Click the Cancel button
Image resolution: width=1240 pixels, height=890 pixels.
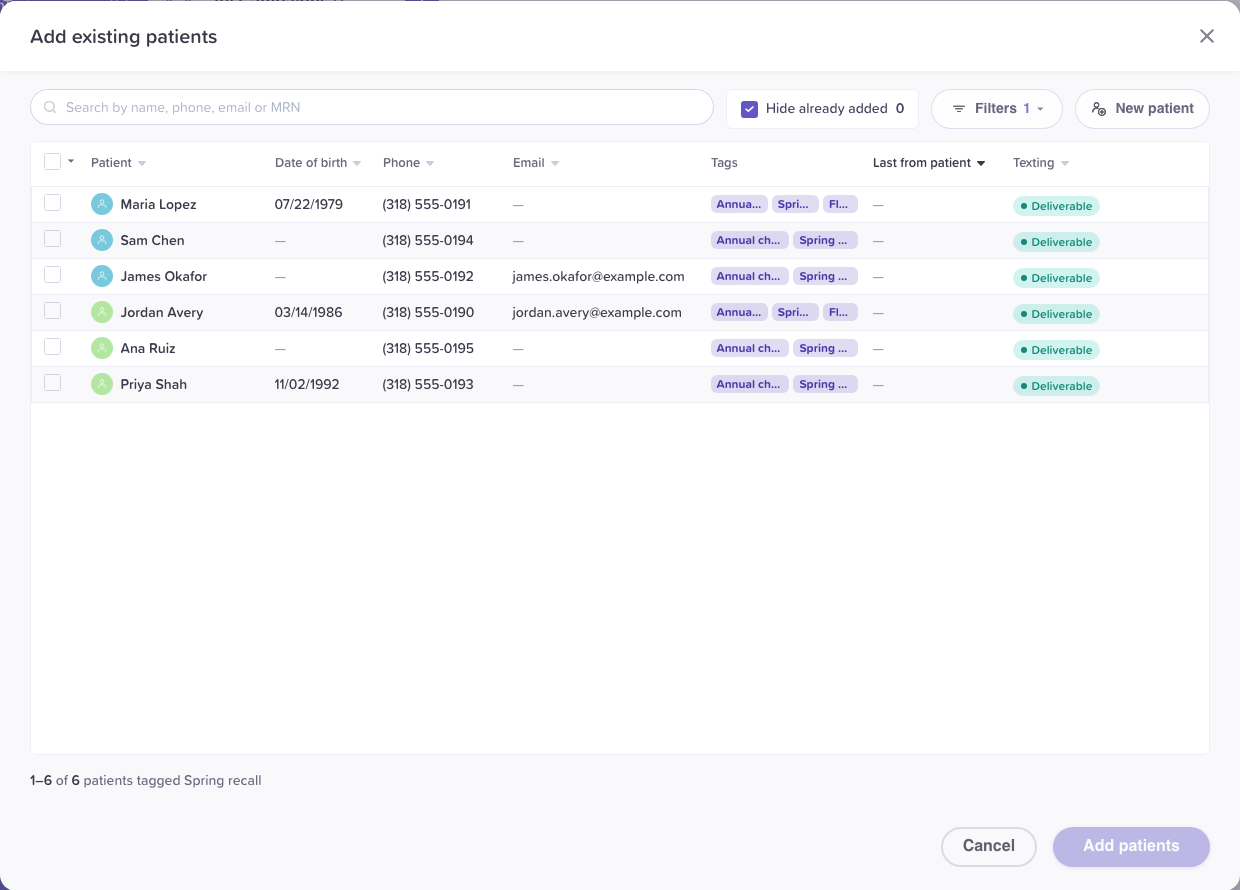pos(989,846)
